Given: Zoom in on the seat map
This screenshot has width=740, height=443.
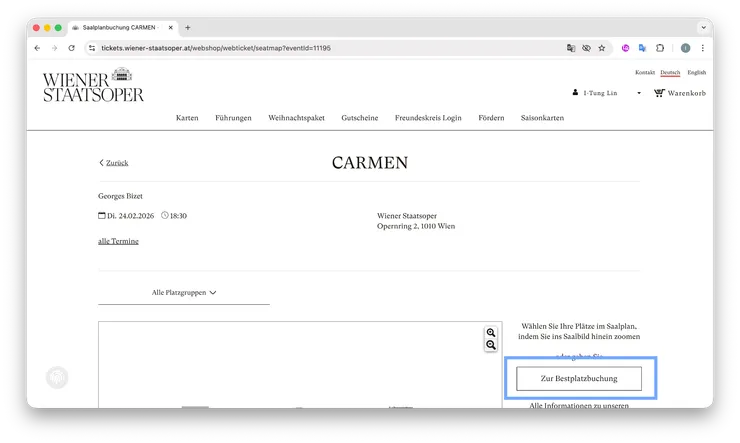Looking at the screenshot, I should click(491, 333).
